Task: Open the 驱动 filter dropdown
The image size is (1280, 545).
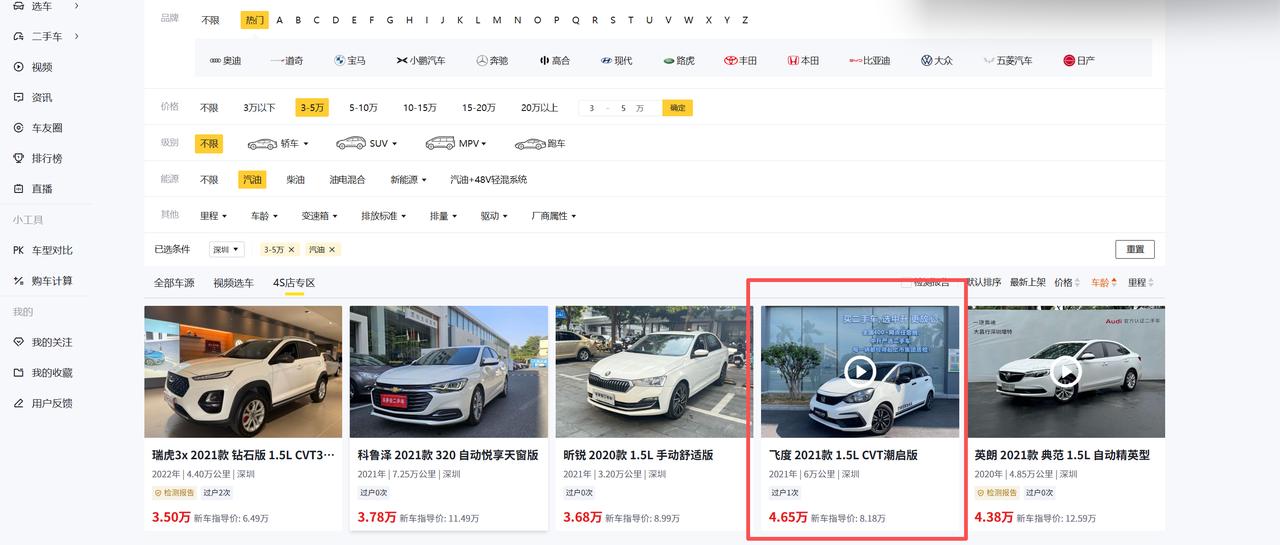Action: click(x=494, y=216)
